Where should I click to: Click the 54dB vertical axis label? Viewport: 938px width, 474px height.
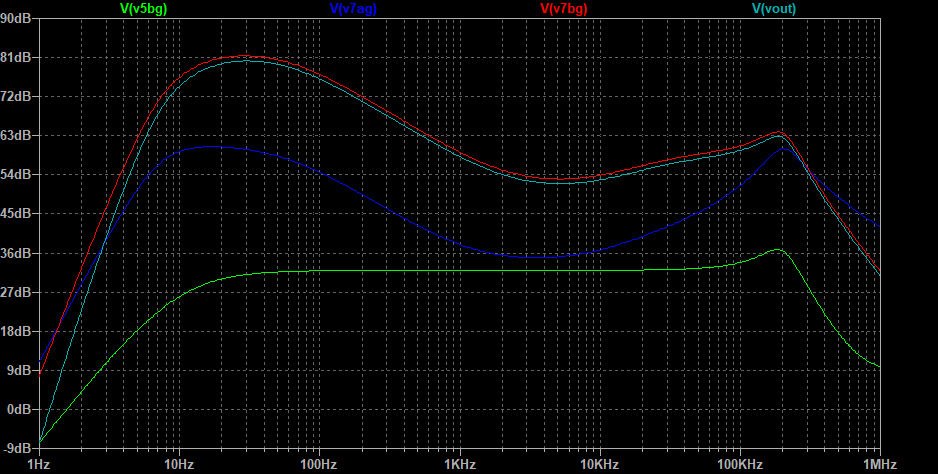click(16, 175)
